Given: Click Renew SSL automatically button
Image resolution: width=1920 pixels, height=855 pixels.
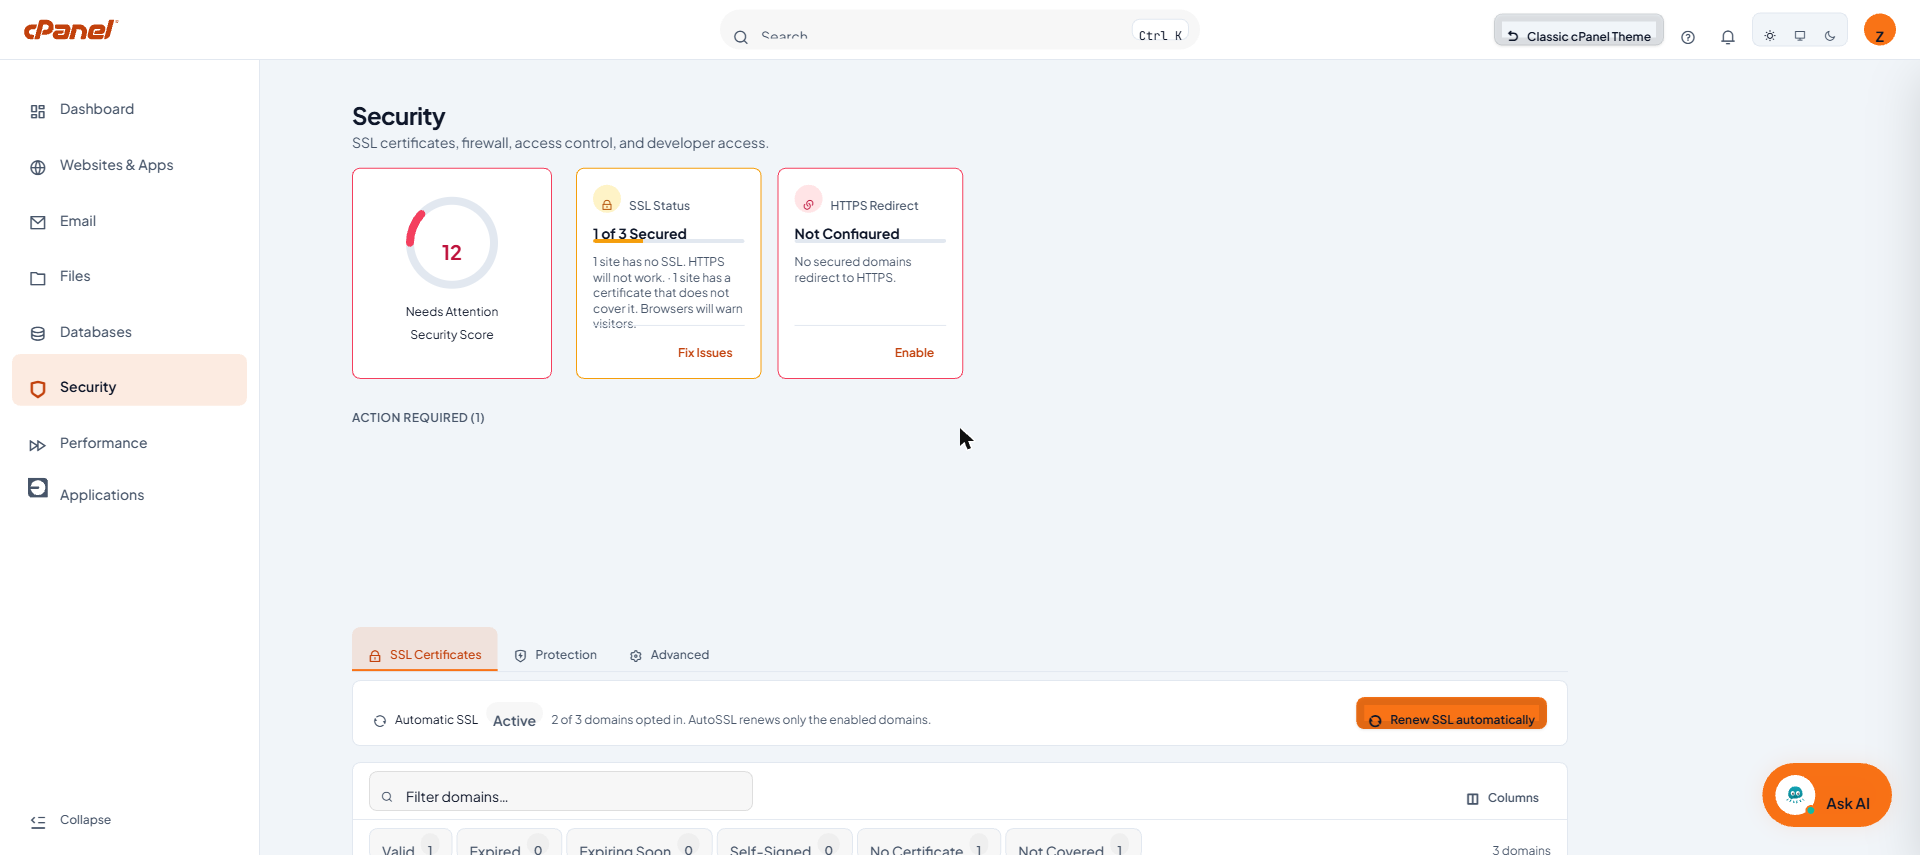Looking at the screenshot, I should click(1451, 714).
